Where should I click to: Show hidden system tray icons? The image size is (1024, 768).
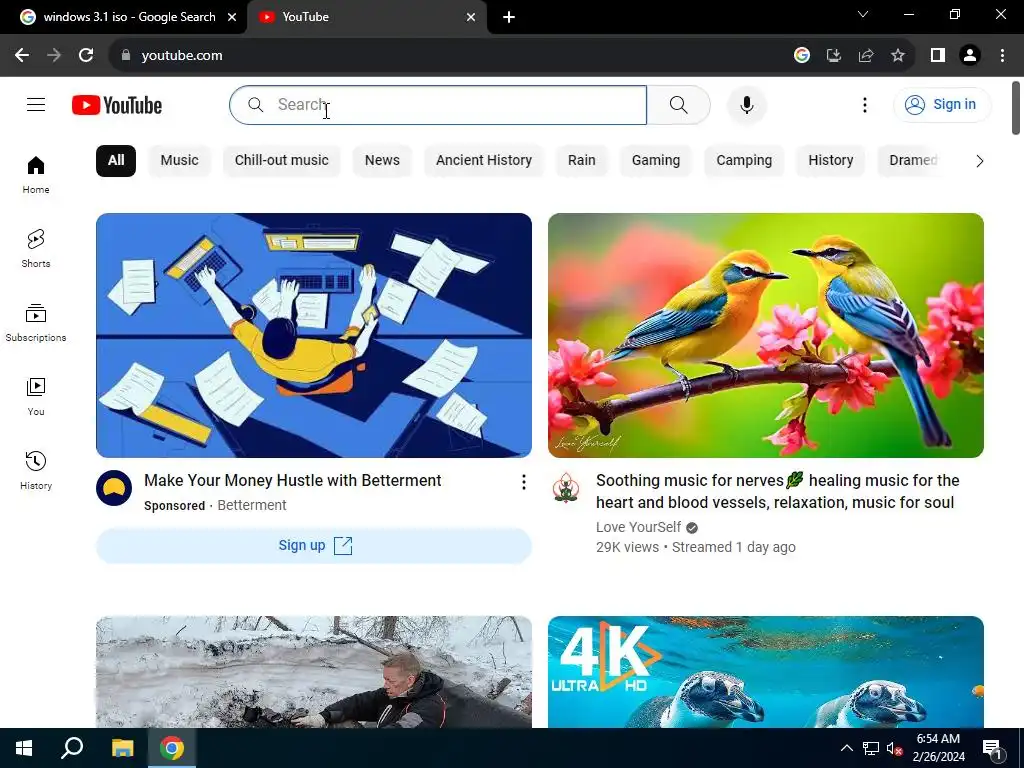846,748
